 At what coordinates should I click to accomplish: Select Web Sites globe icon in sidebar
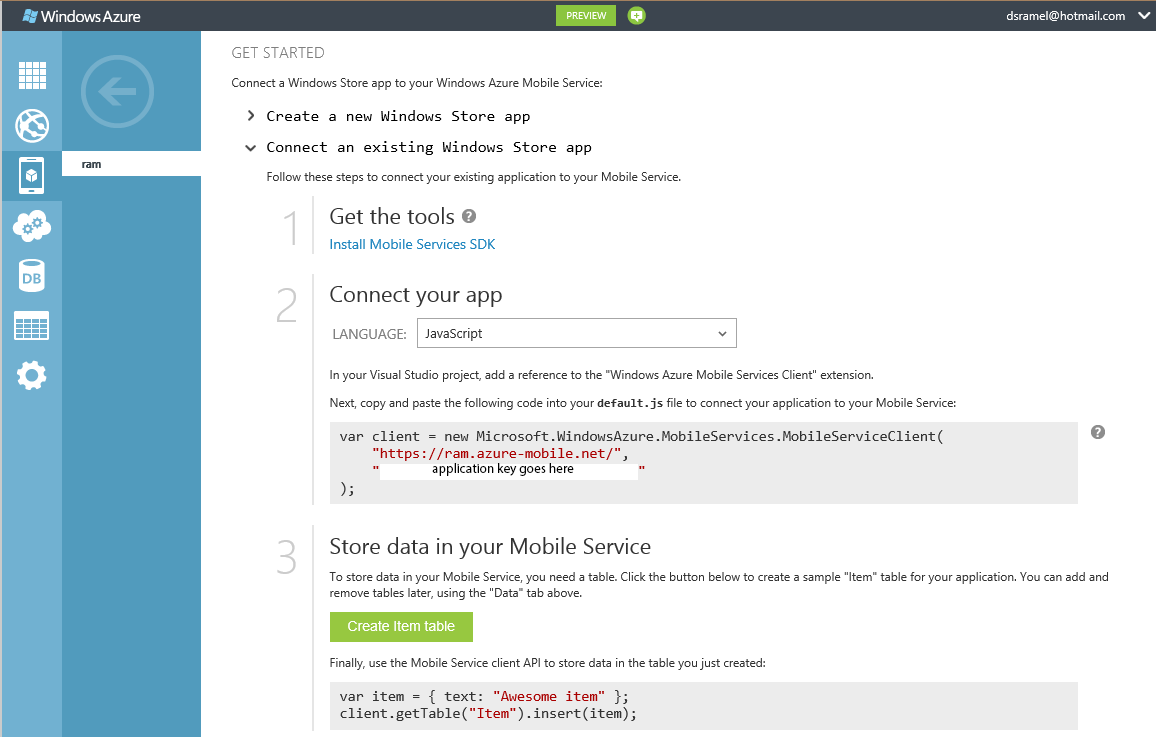click(32, 126)
